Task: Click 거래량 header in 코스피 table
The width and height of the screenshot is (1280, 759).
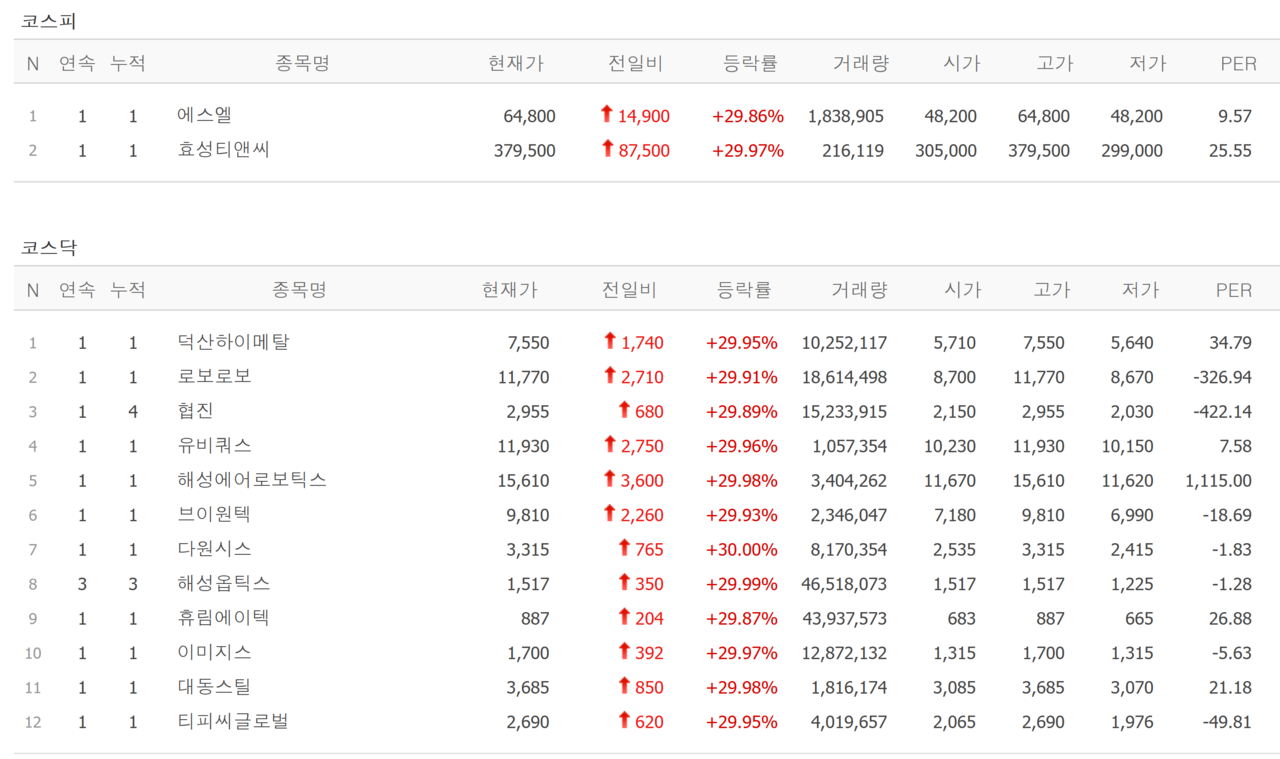Action: tap(861, 63)
